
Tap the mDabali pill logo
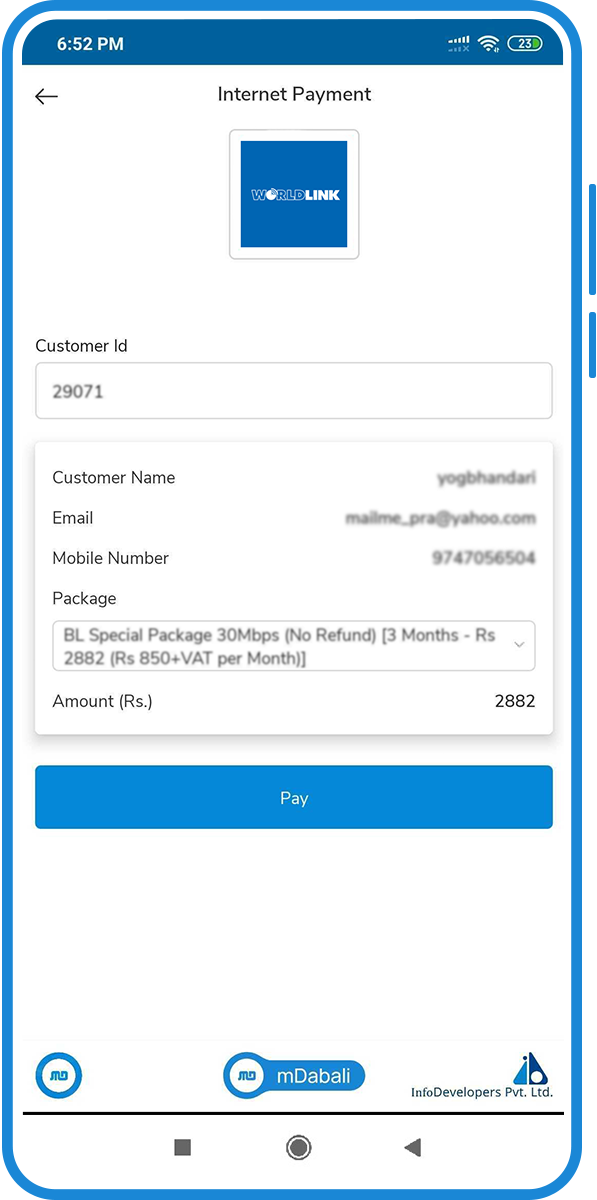click(x=294, y=1076)
